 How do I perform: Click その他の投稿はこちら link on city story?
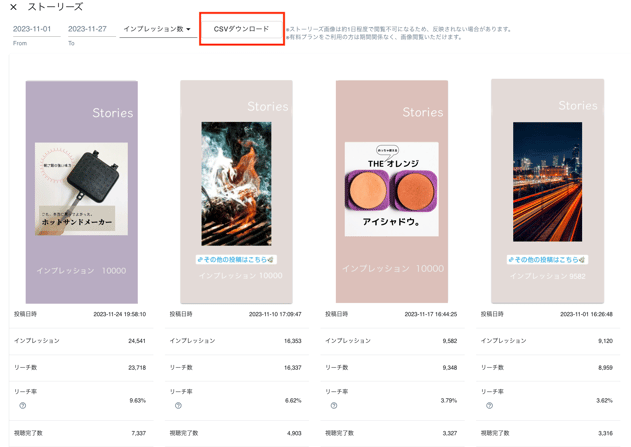547,259
